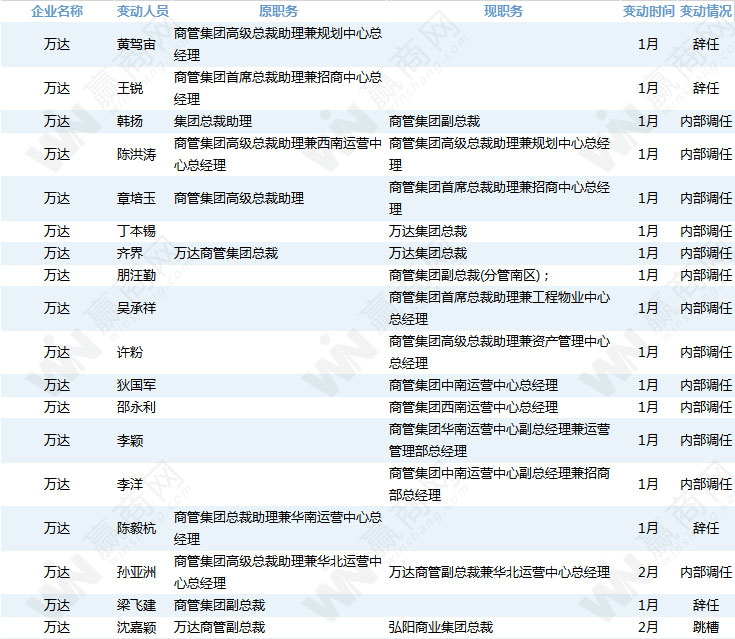
Task: Click 万达 in 李颖's row
Action: click(x=57, y=440)
